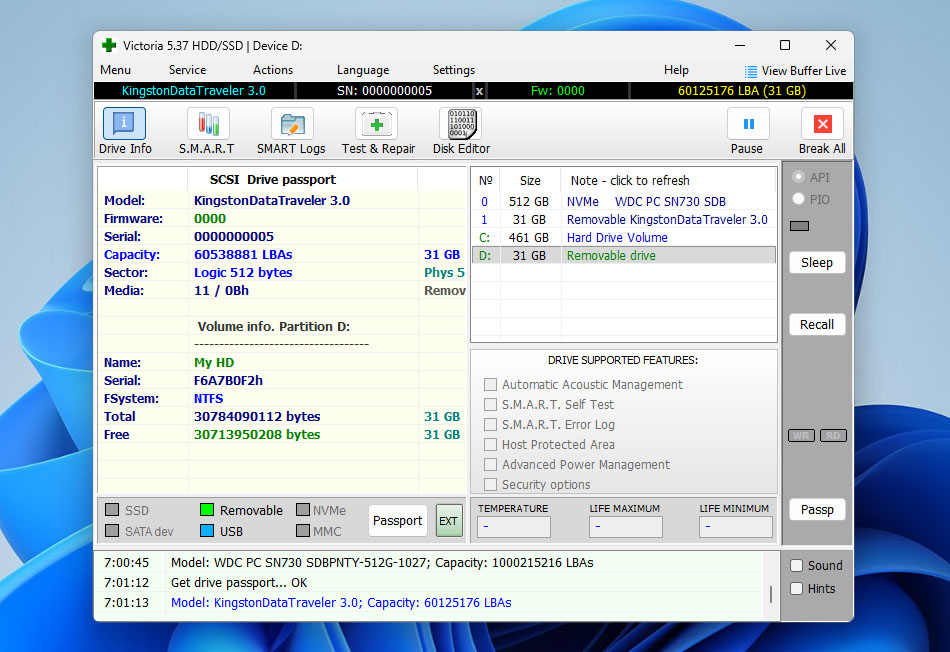Select the PIO radio button
The width and height of the screenshot is (950, 652).
[x=798, y=199]
